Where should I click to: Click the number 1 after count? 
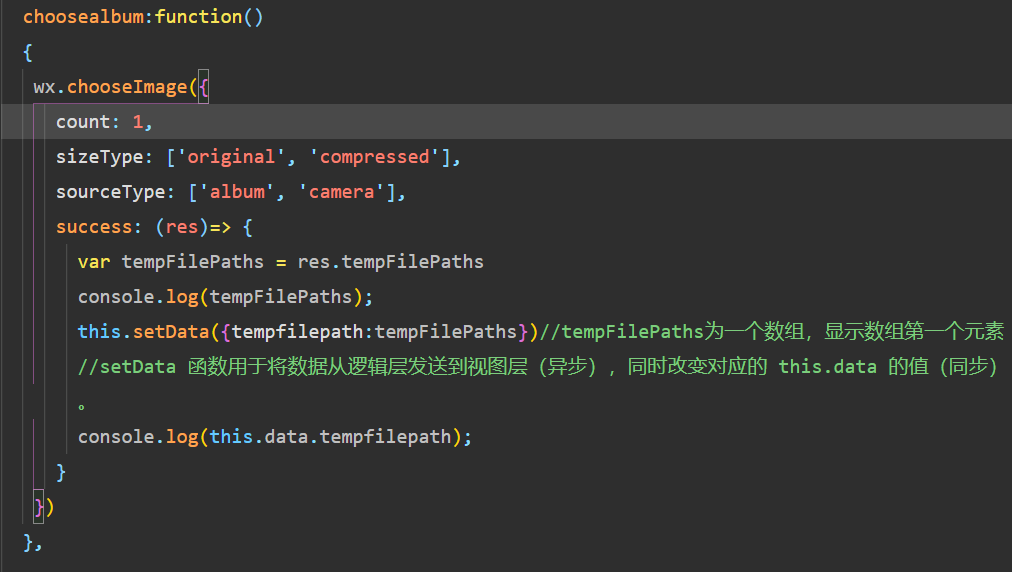[x=137, y=121]
